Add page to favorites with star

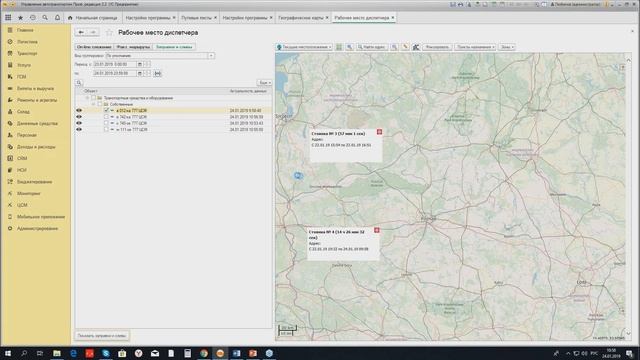click(109, 32)
